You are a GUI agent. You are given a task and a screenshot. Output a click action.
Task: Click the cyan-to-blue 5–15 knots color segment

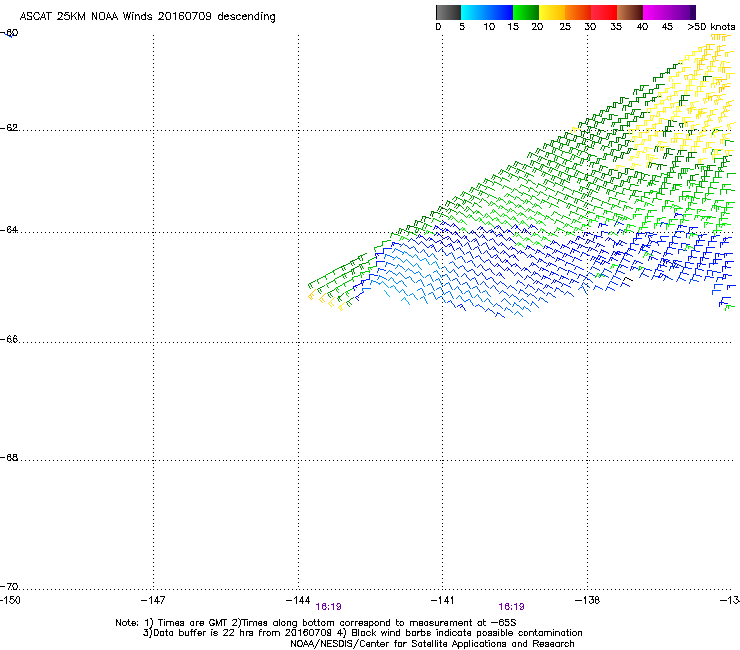487,12
